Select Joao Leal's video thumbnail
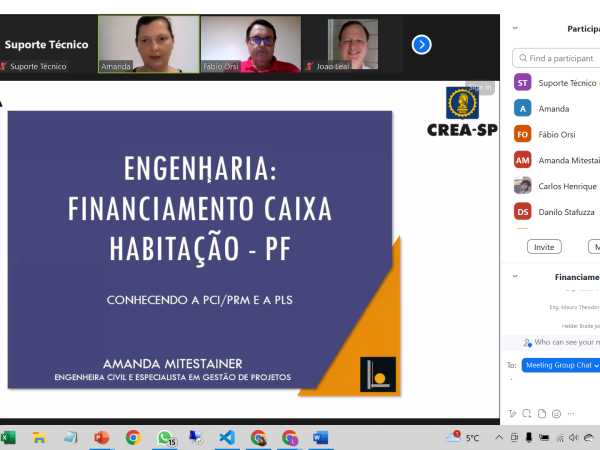Screen dimensions: 600x450 tap(353, 44)
